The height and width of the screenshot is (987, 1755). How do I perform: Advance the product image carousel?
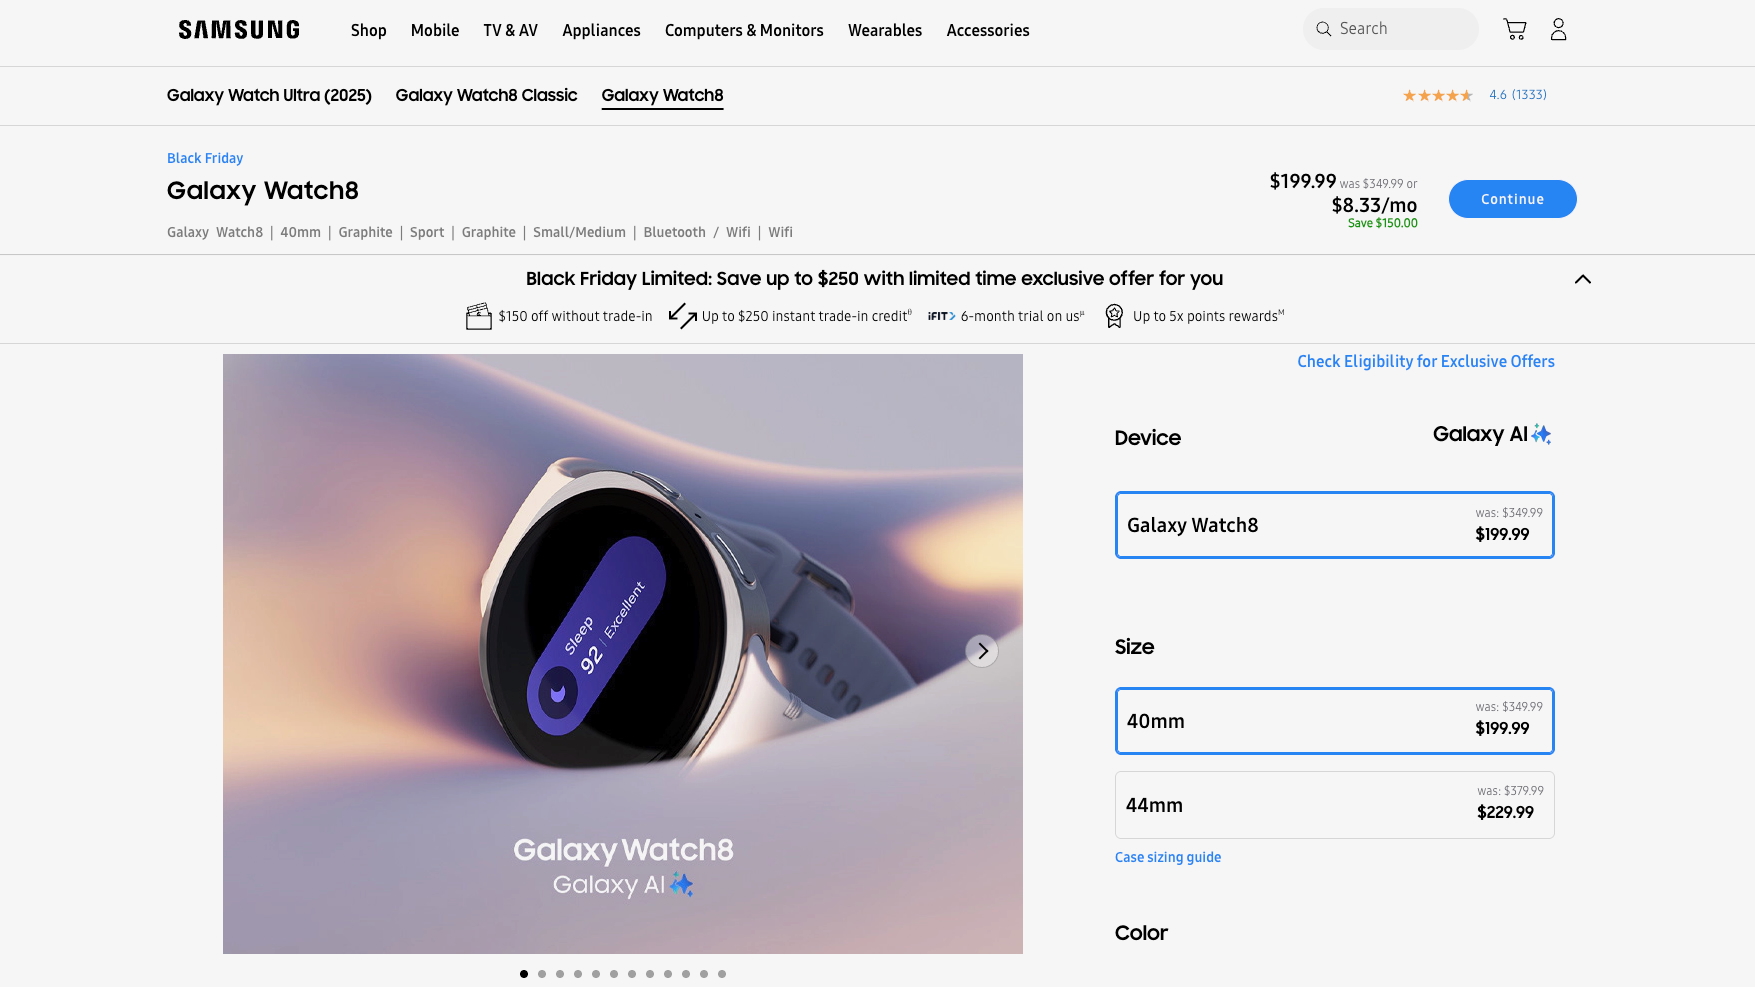click(981, 651)
